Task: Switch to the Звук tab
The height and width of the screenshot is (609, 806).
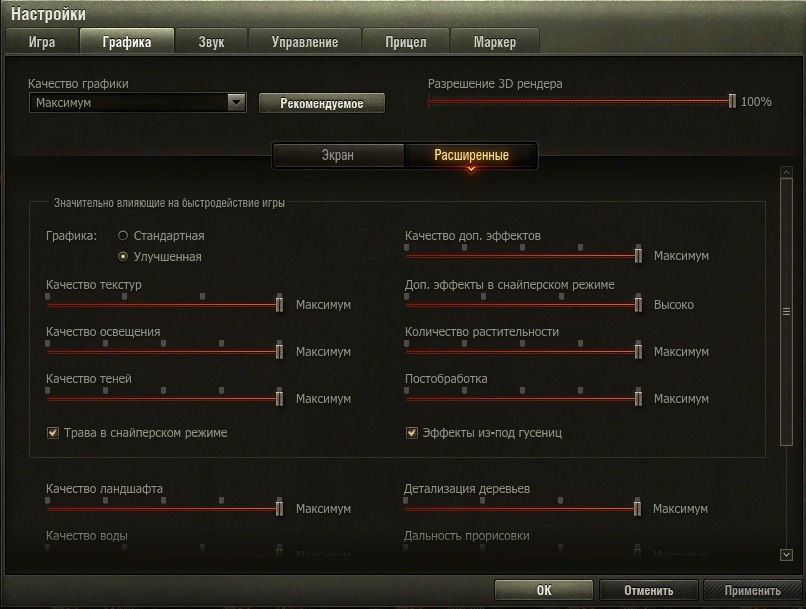Action: pos(211,41)
